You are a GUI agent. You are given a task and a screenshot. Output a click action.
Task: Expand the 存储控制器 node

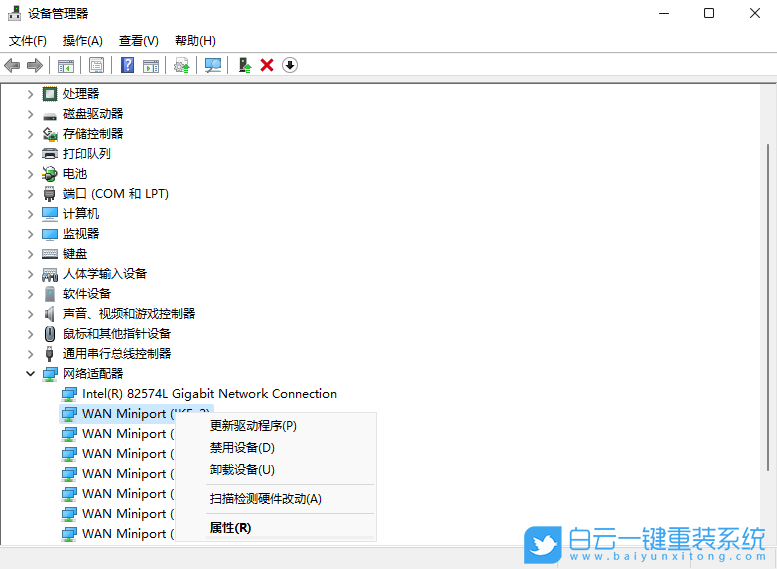(x=31, y=134)
